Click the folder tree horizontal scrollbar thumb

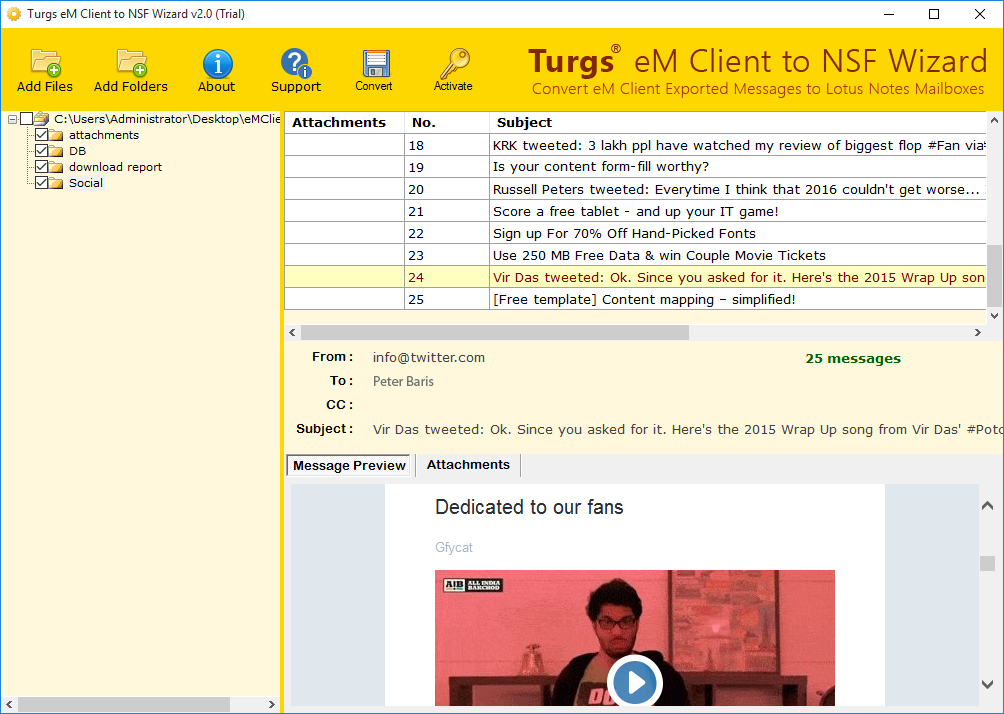(124, 704)
